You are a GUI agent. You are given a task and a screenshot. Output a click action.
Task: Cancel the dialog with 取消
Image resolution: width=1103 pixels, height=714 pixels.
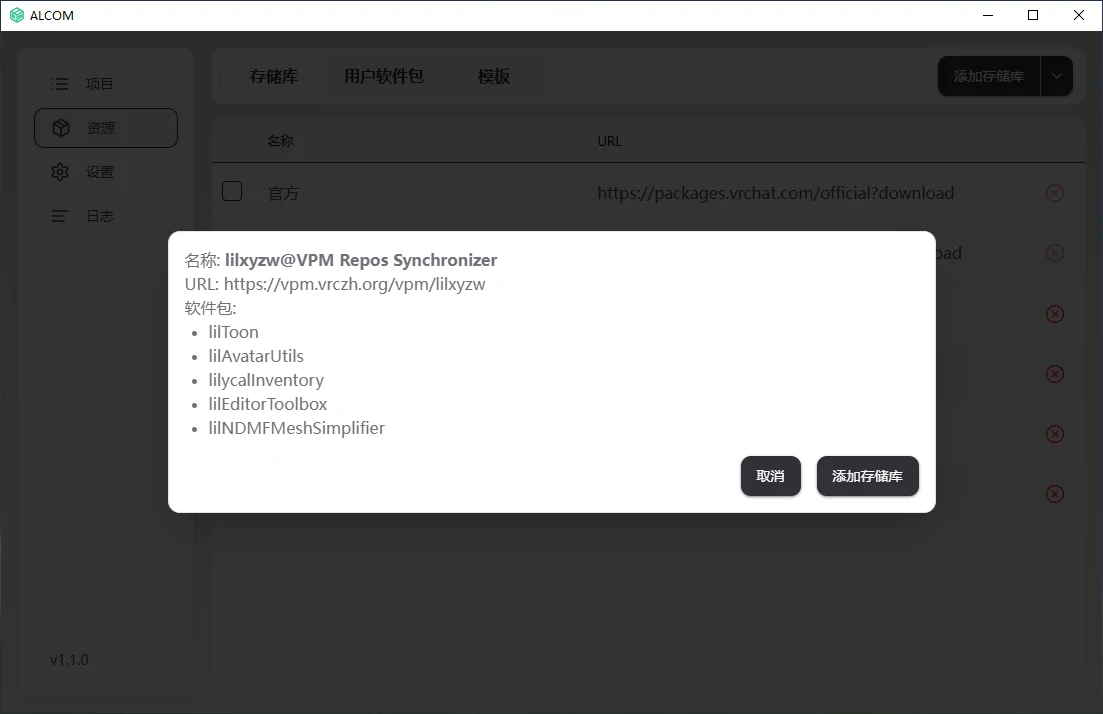770,476
